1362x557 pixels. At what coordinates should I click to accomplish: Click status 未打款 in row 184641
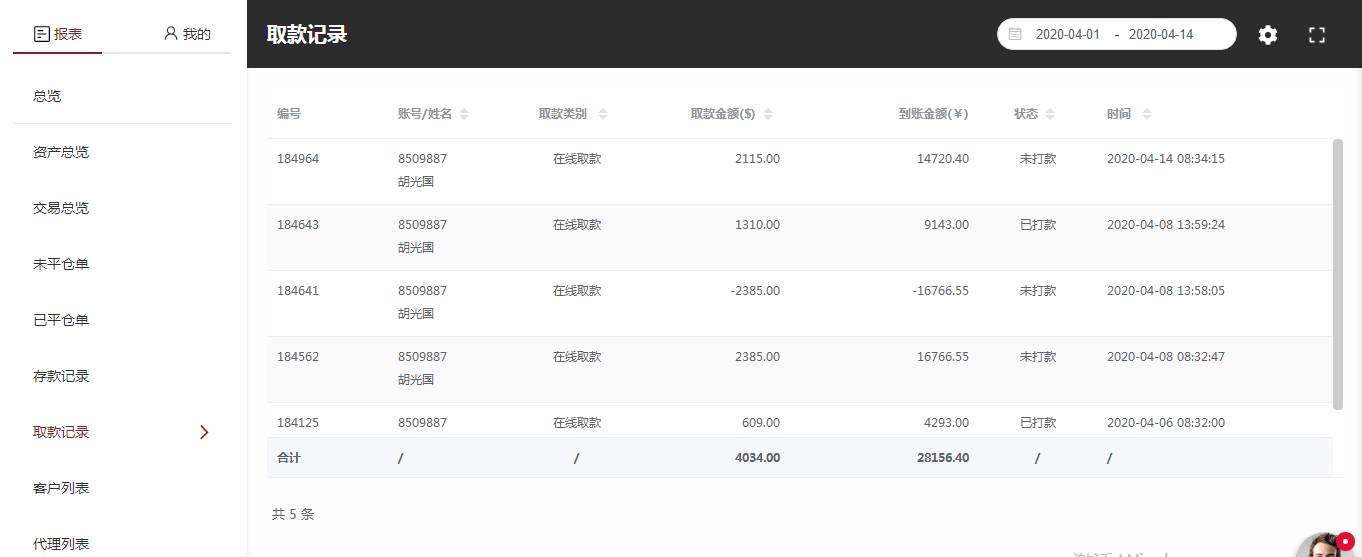1038,291
